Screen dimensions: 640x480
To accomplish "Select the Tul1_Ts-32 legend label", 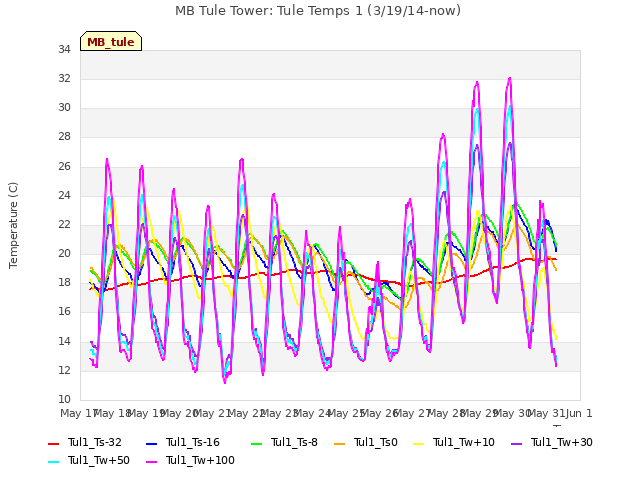I will coord(95,442).
